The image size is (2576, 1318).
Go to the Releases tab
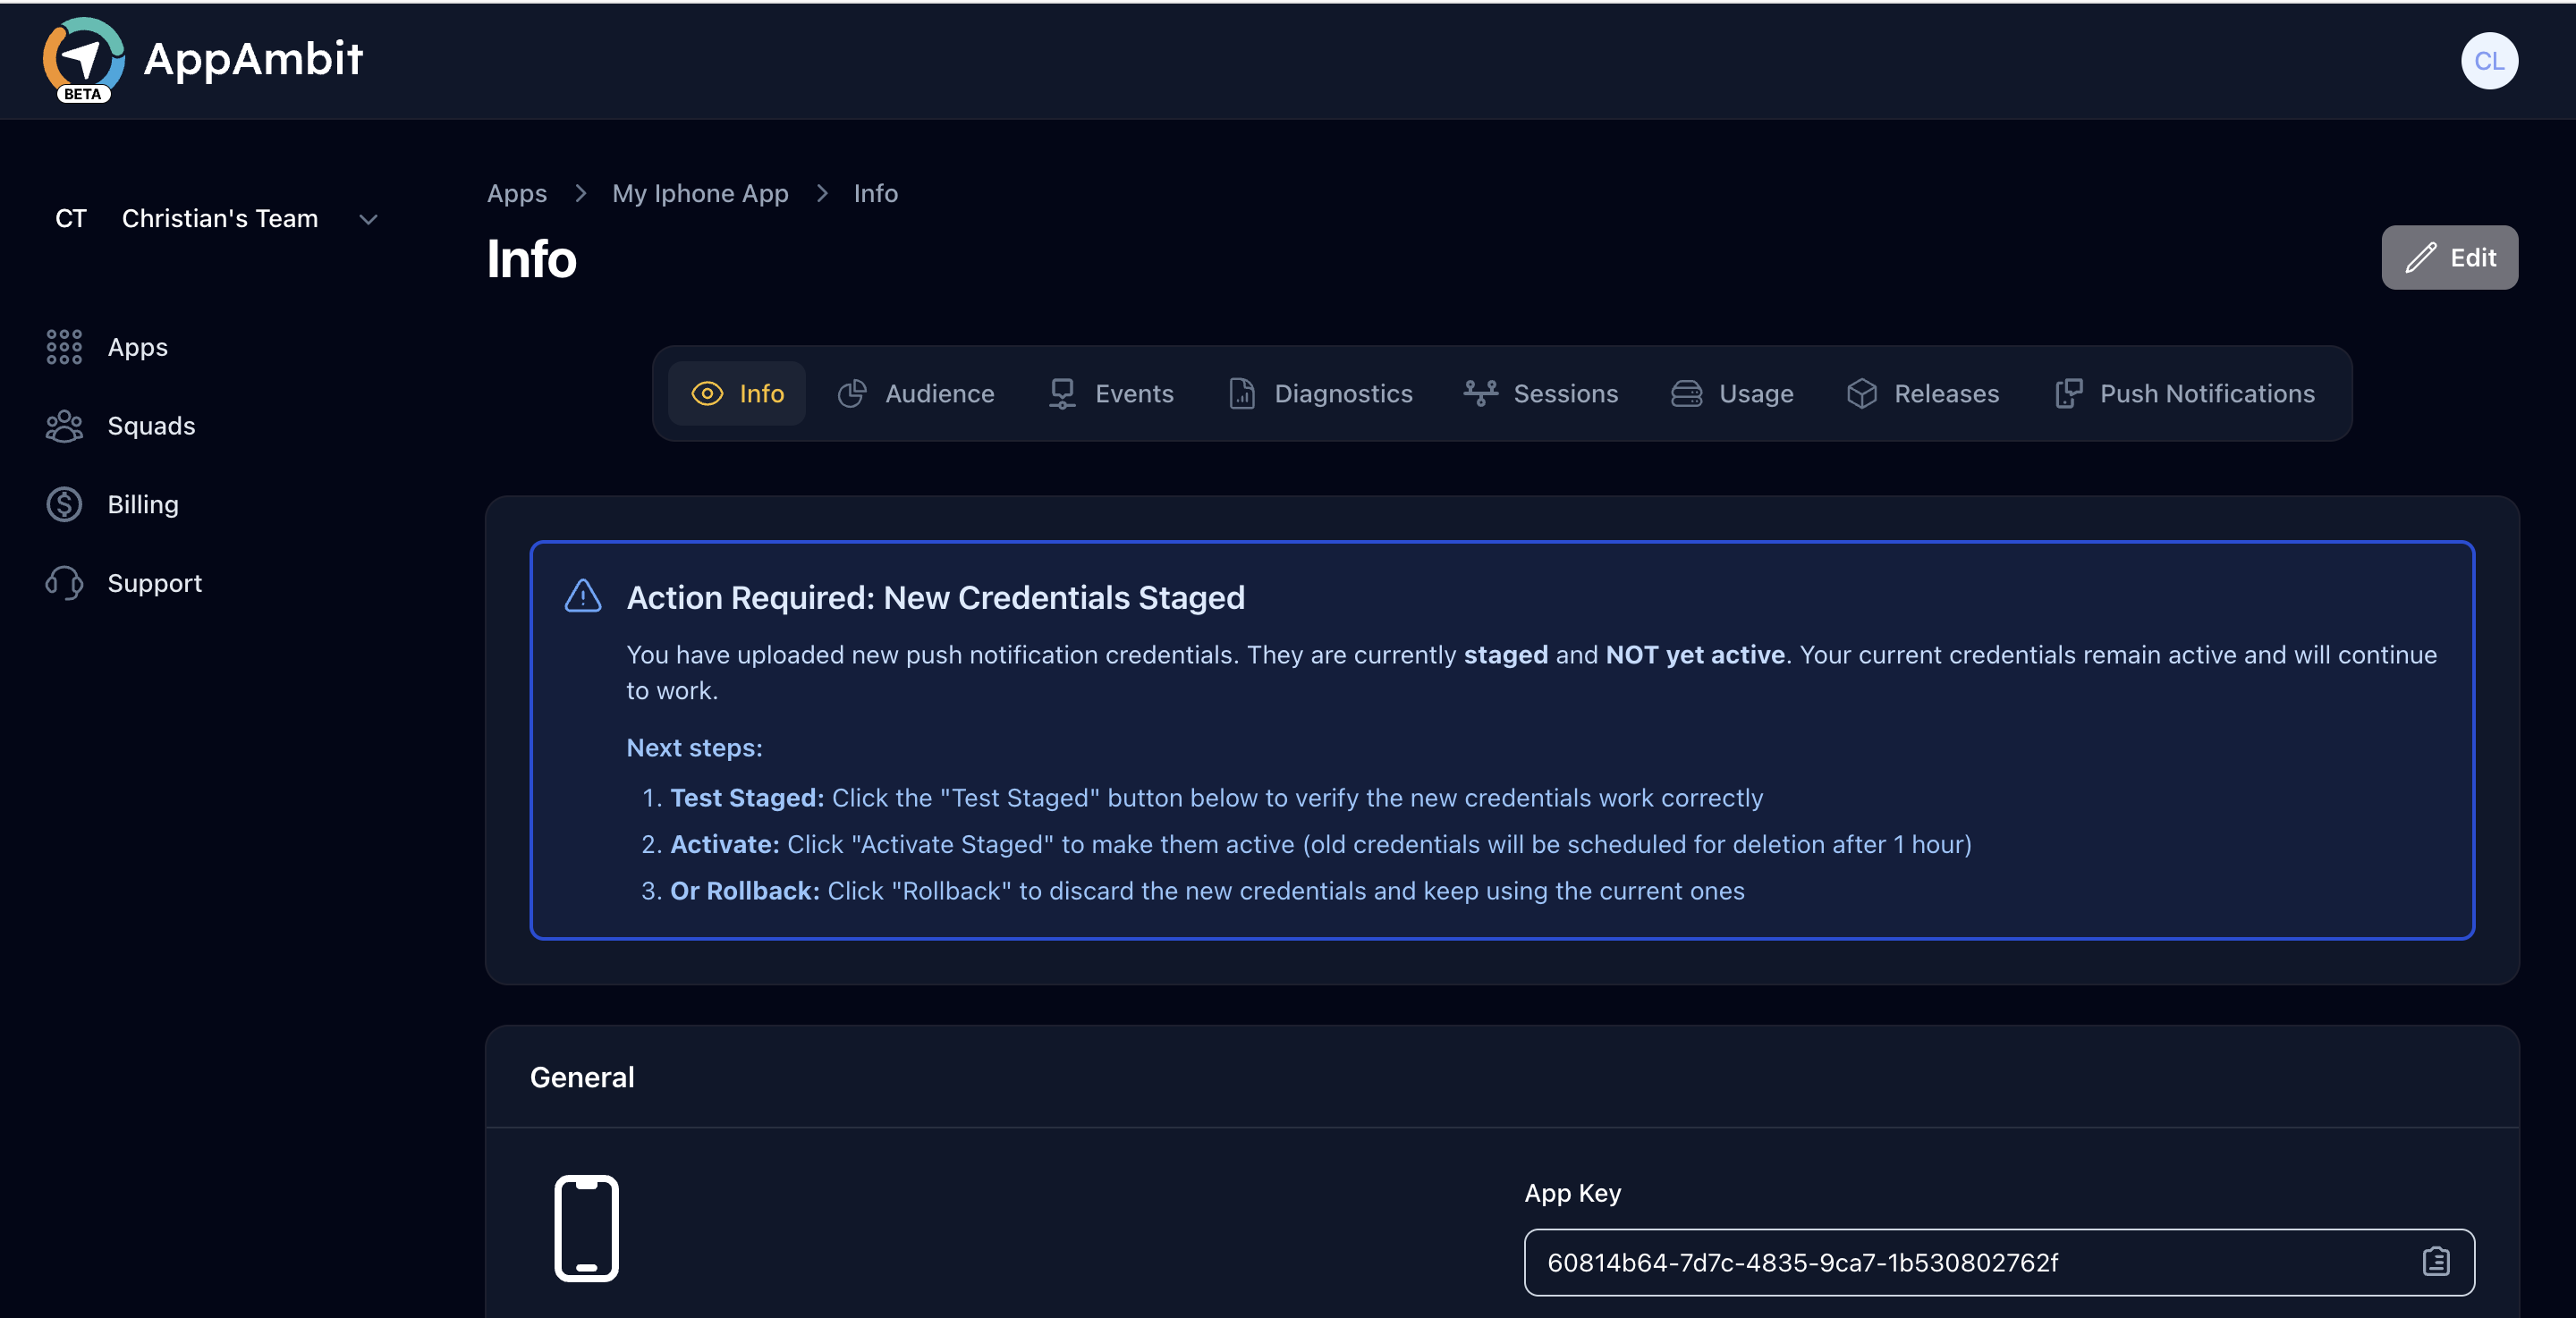coord(1922,394)
